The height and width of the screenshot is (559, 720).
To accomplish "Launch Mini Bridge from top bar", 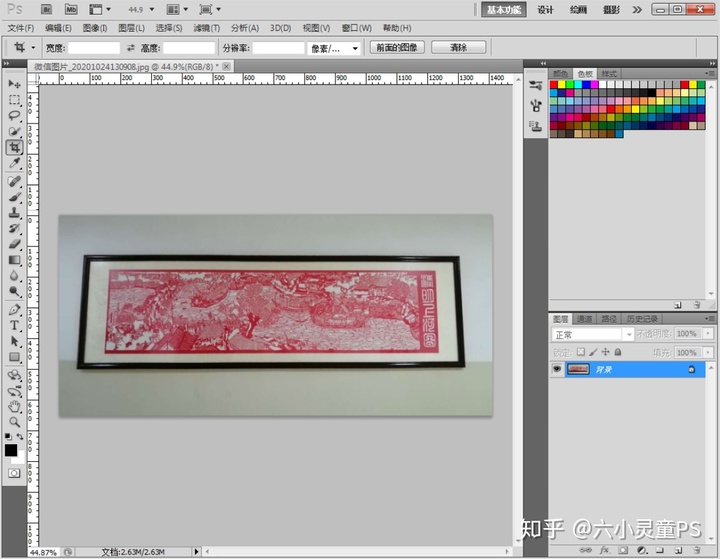I will pyautogui.click(x=71, y=9).
